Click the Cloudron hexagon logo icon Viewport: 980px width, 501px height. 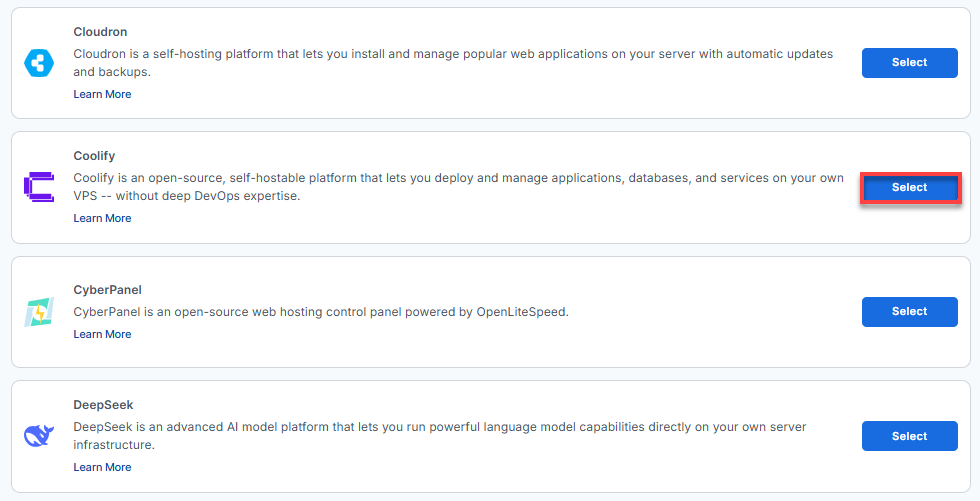(x=39, y=62)
